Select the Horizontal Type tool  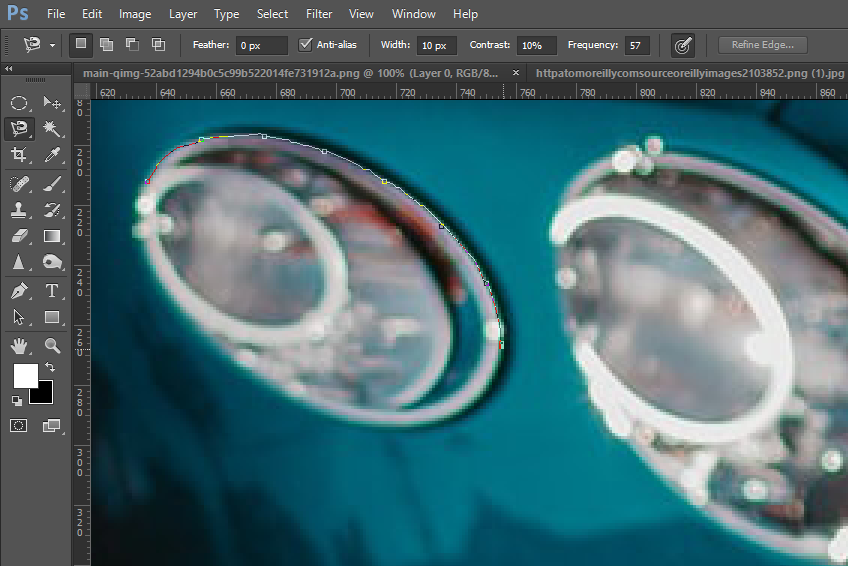pos(52,291)
